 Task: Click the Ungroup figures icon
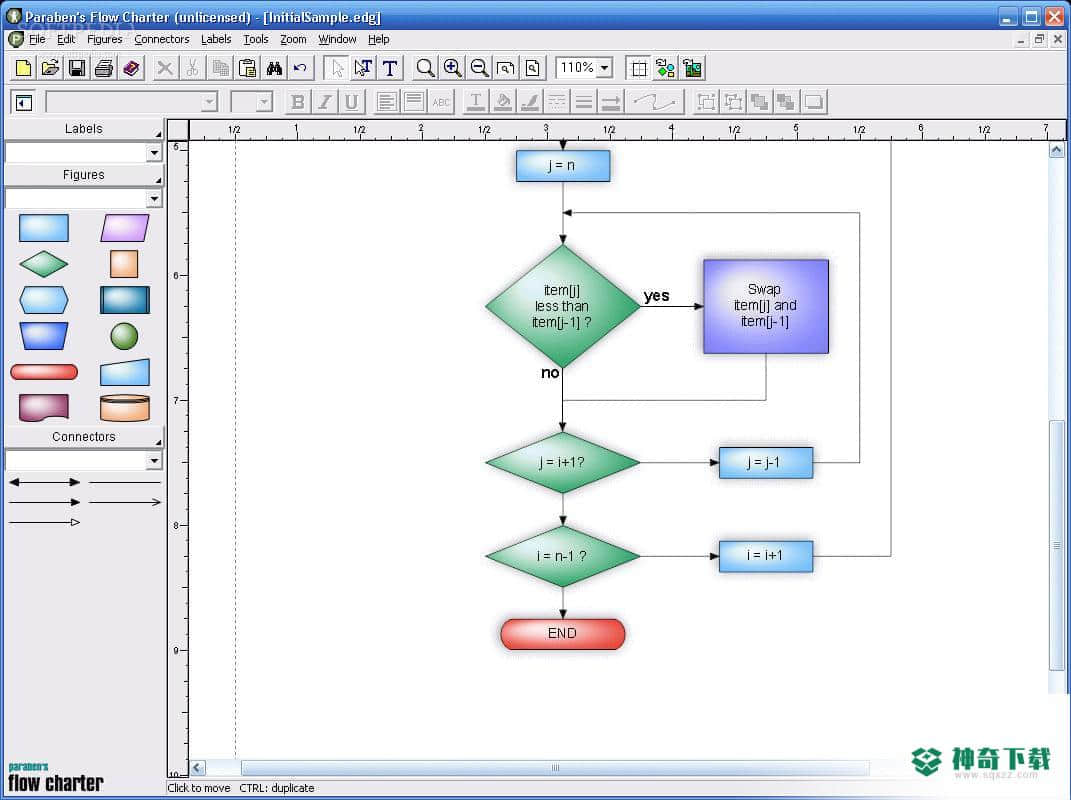(x=733, y=102)
